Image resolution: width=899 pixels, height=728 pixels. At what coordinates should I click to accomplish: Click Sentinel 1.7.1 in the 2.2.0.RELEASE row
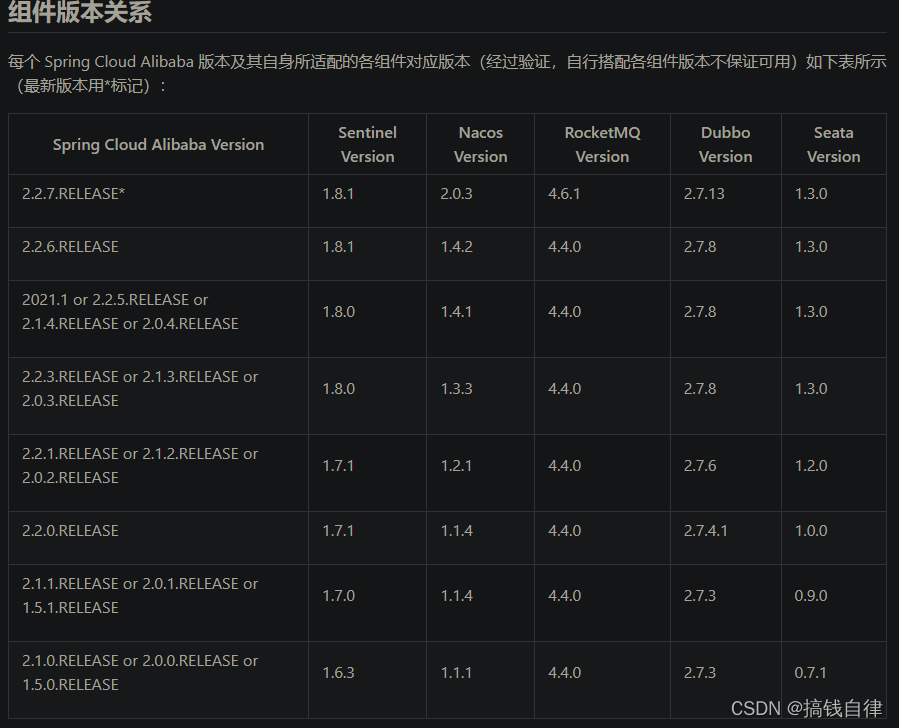pyautogui.click(x=338, y=531)
